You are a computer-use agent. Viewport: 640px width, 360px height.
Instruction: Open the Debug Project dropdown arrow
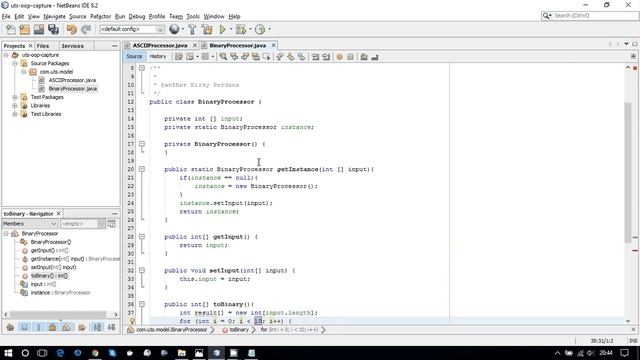pyautogui.click(x=250, y=29)
